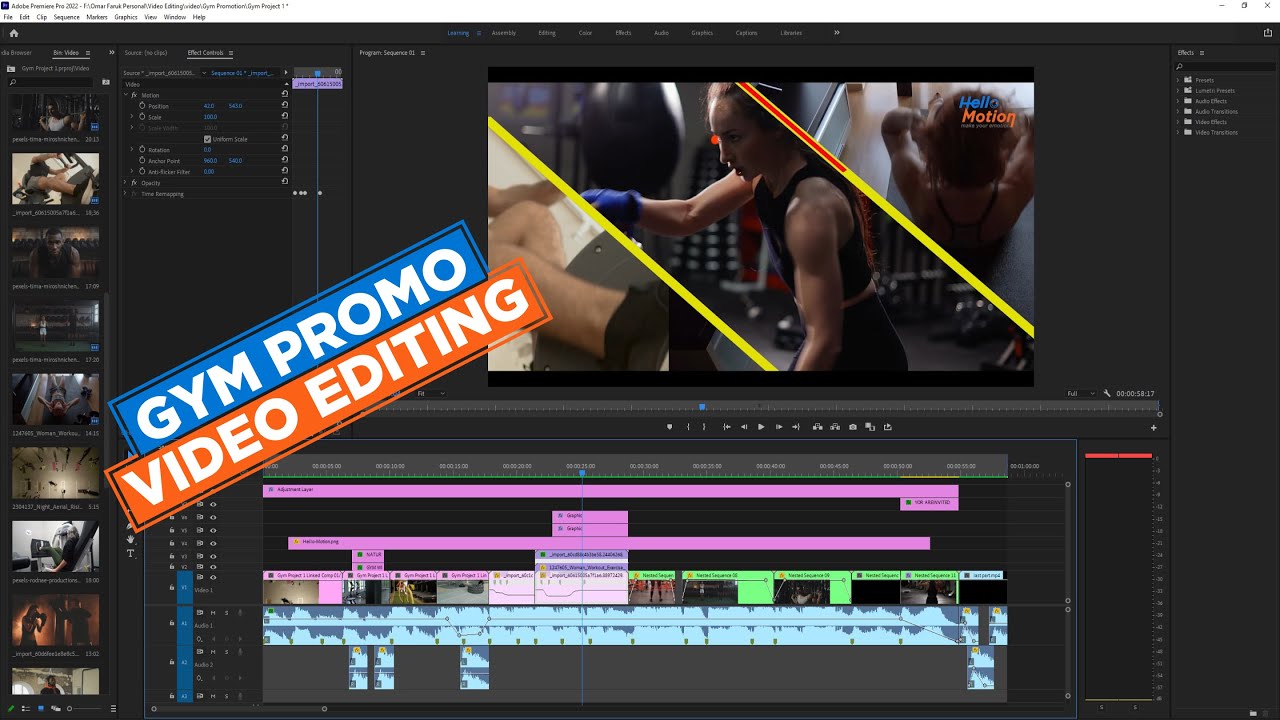This screenshot has width=1280, height=720.
Task: Open the Graphics menu in the menu bar
Action: (126, 17)
